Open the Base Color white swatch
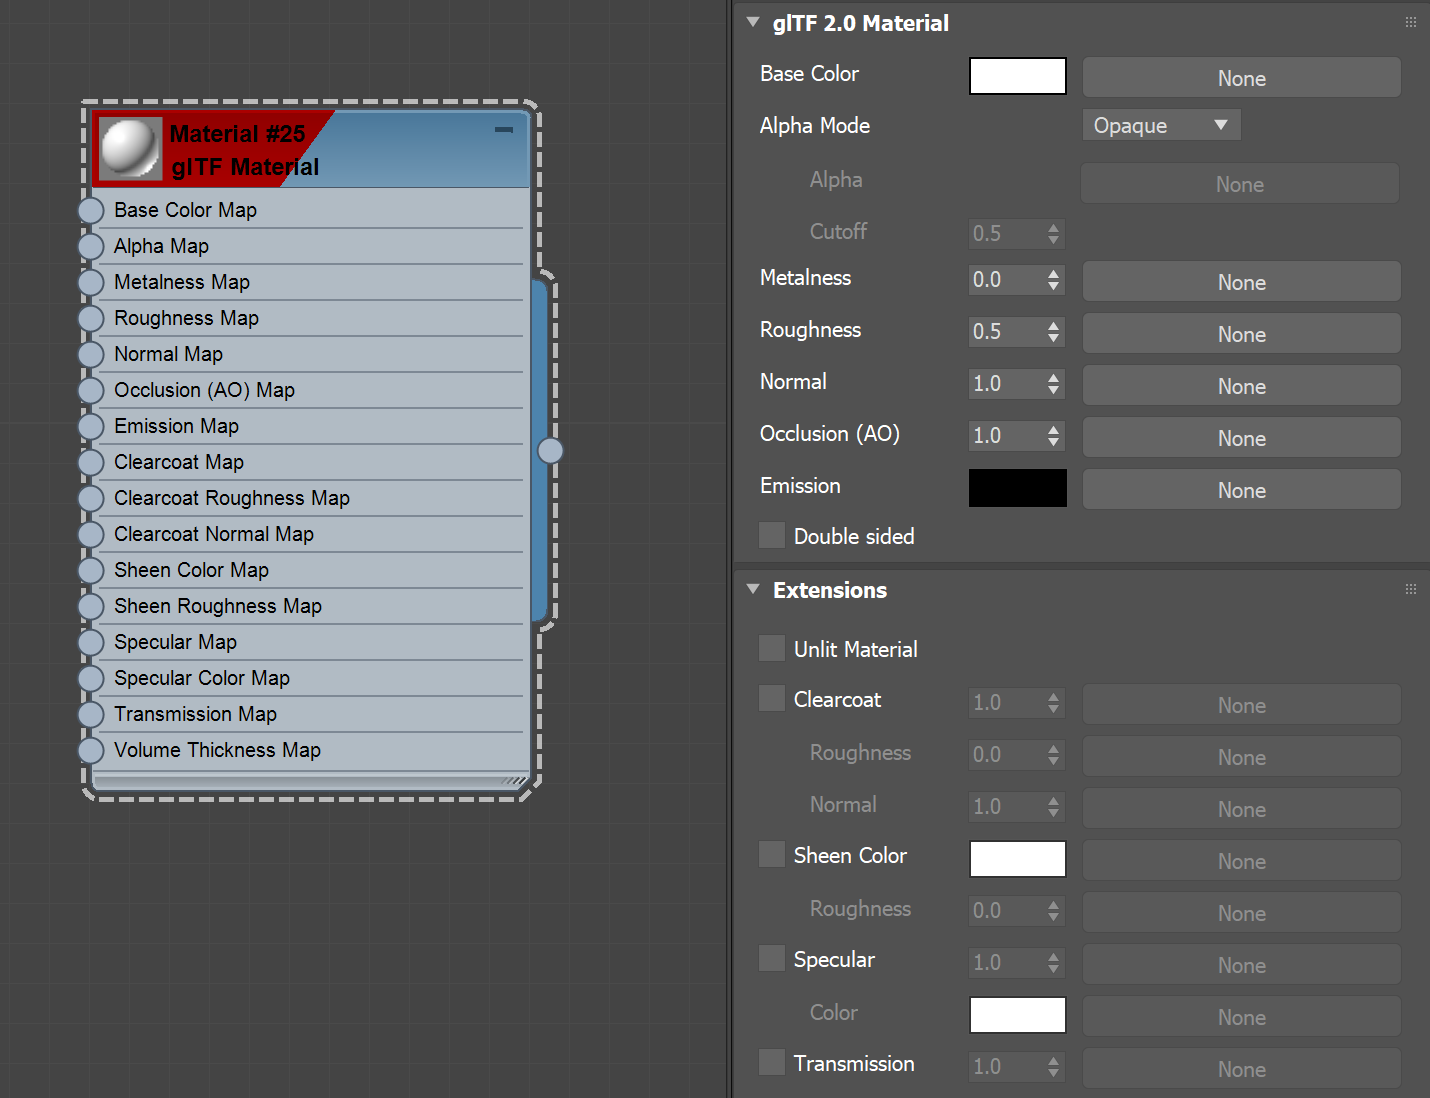Image resolution: width=1430 pixels, height=1098 pixels. 1017,76
